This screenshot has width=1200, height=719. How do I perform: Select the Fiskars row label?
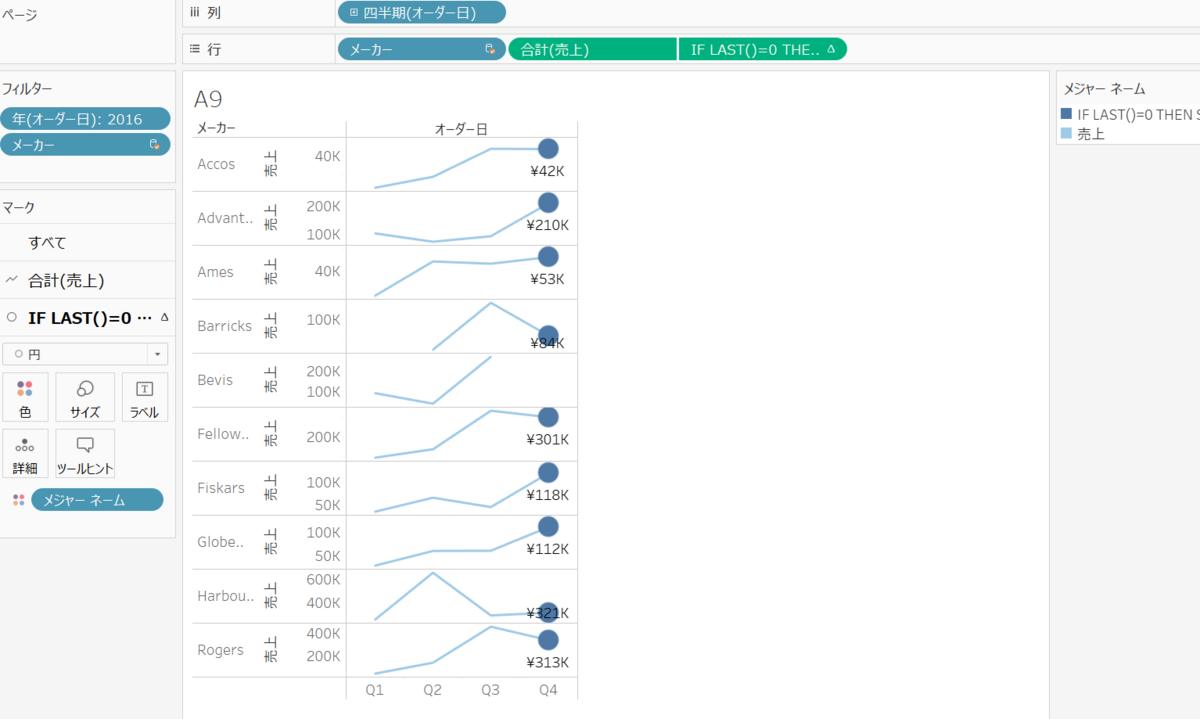tap(221, 488)
